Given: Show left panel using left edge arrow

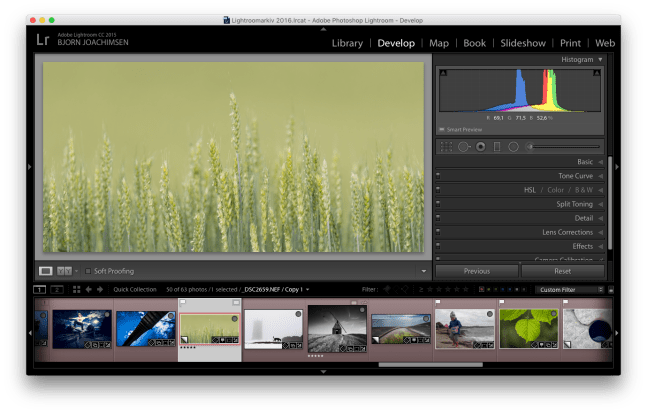Looking at the screenshot, I should [29, 167].
